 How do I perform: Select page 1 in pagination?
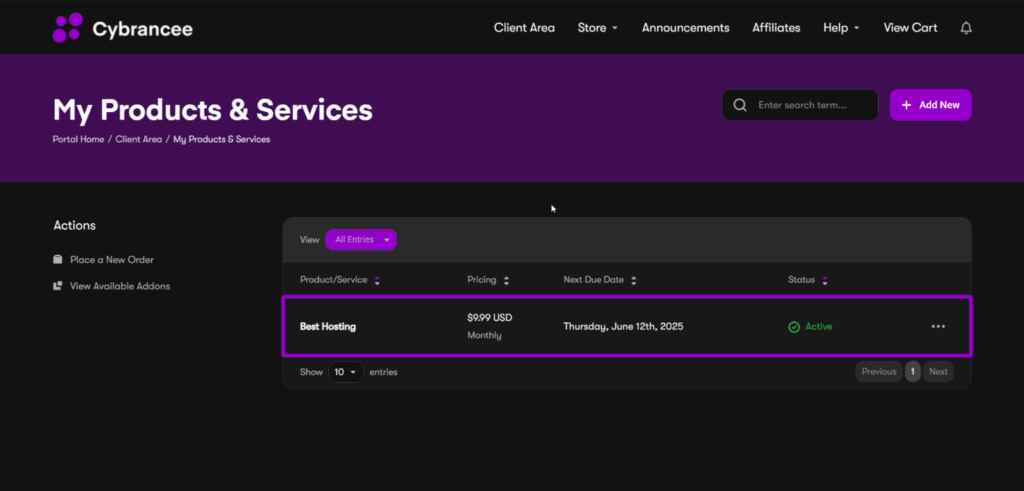pyautogui.click(x=913, y=372)
